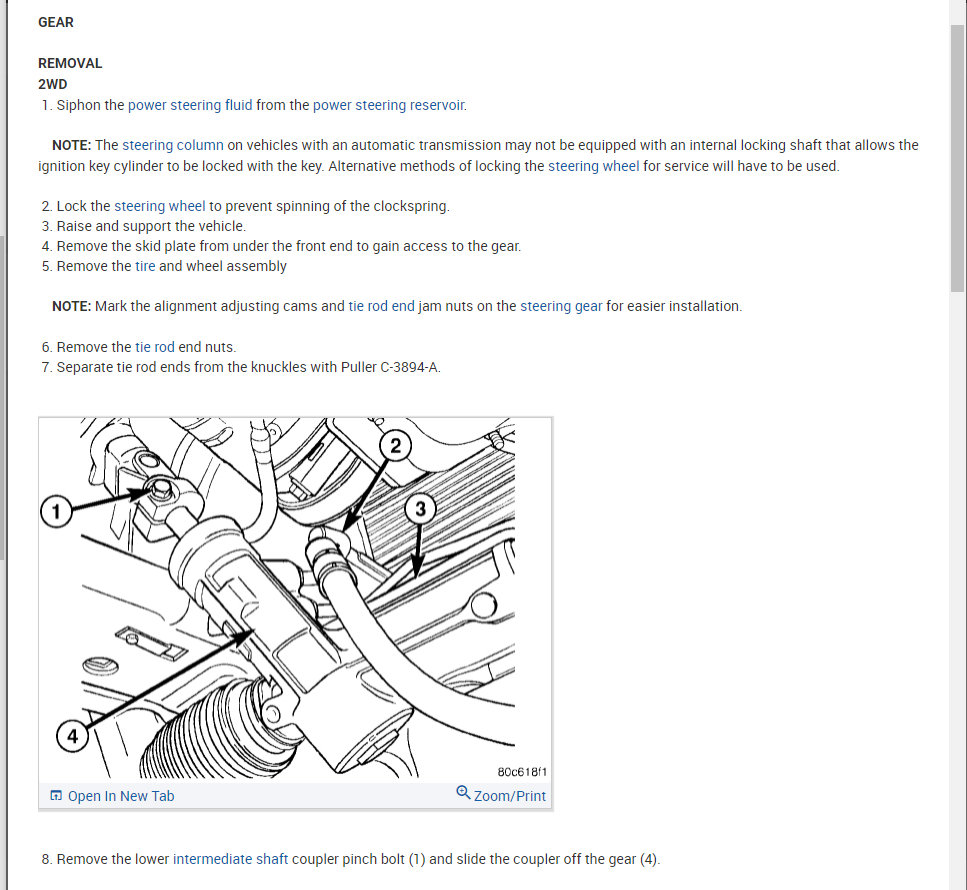Open the 'tire' link in step 5
Viewport: 967px width, 890px height.
pyautogui.click(x=145, y=266)
